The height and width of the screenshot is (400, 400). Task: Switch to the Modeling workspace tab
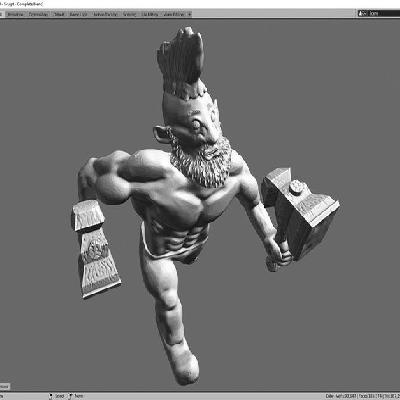15,14
